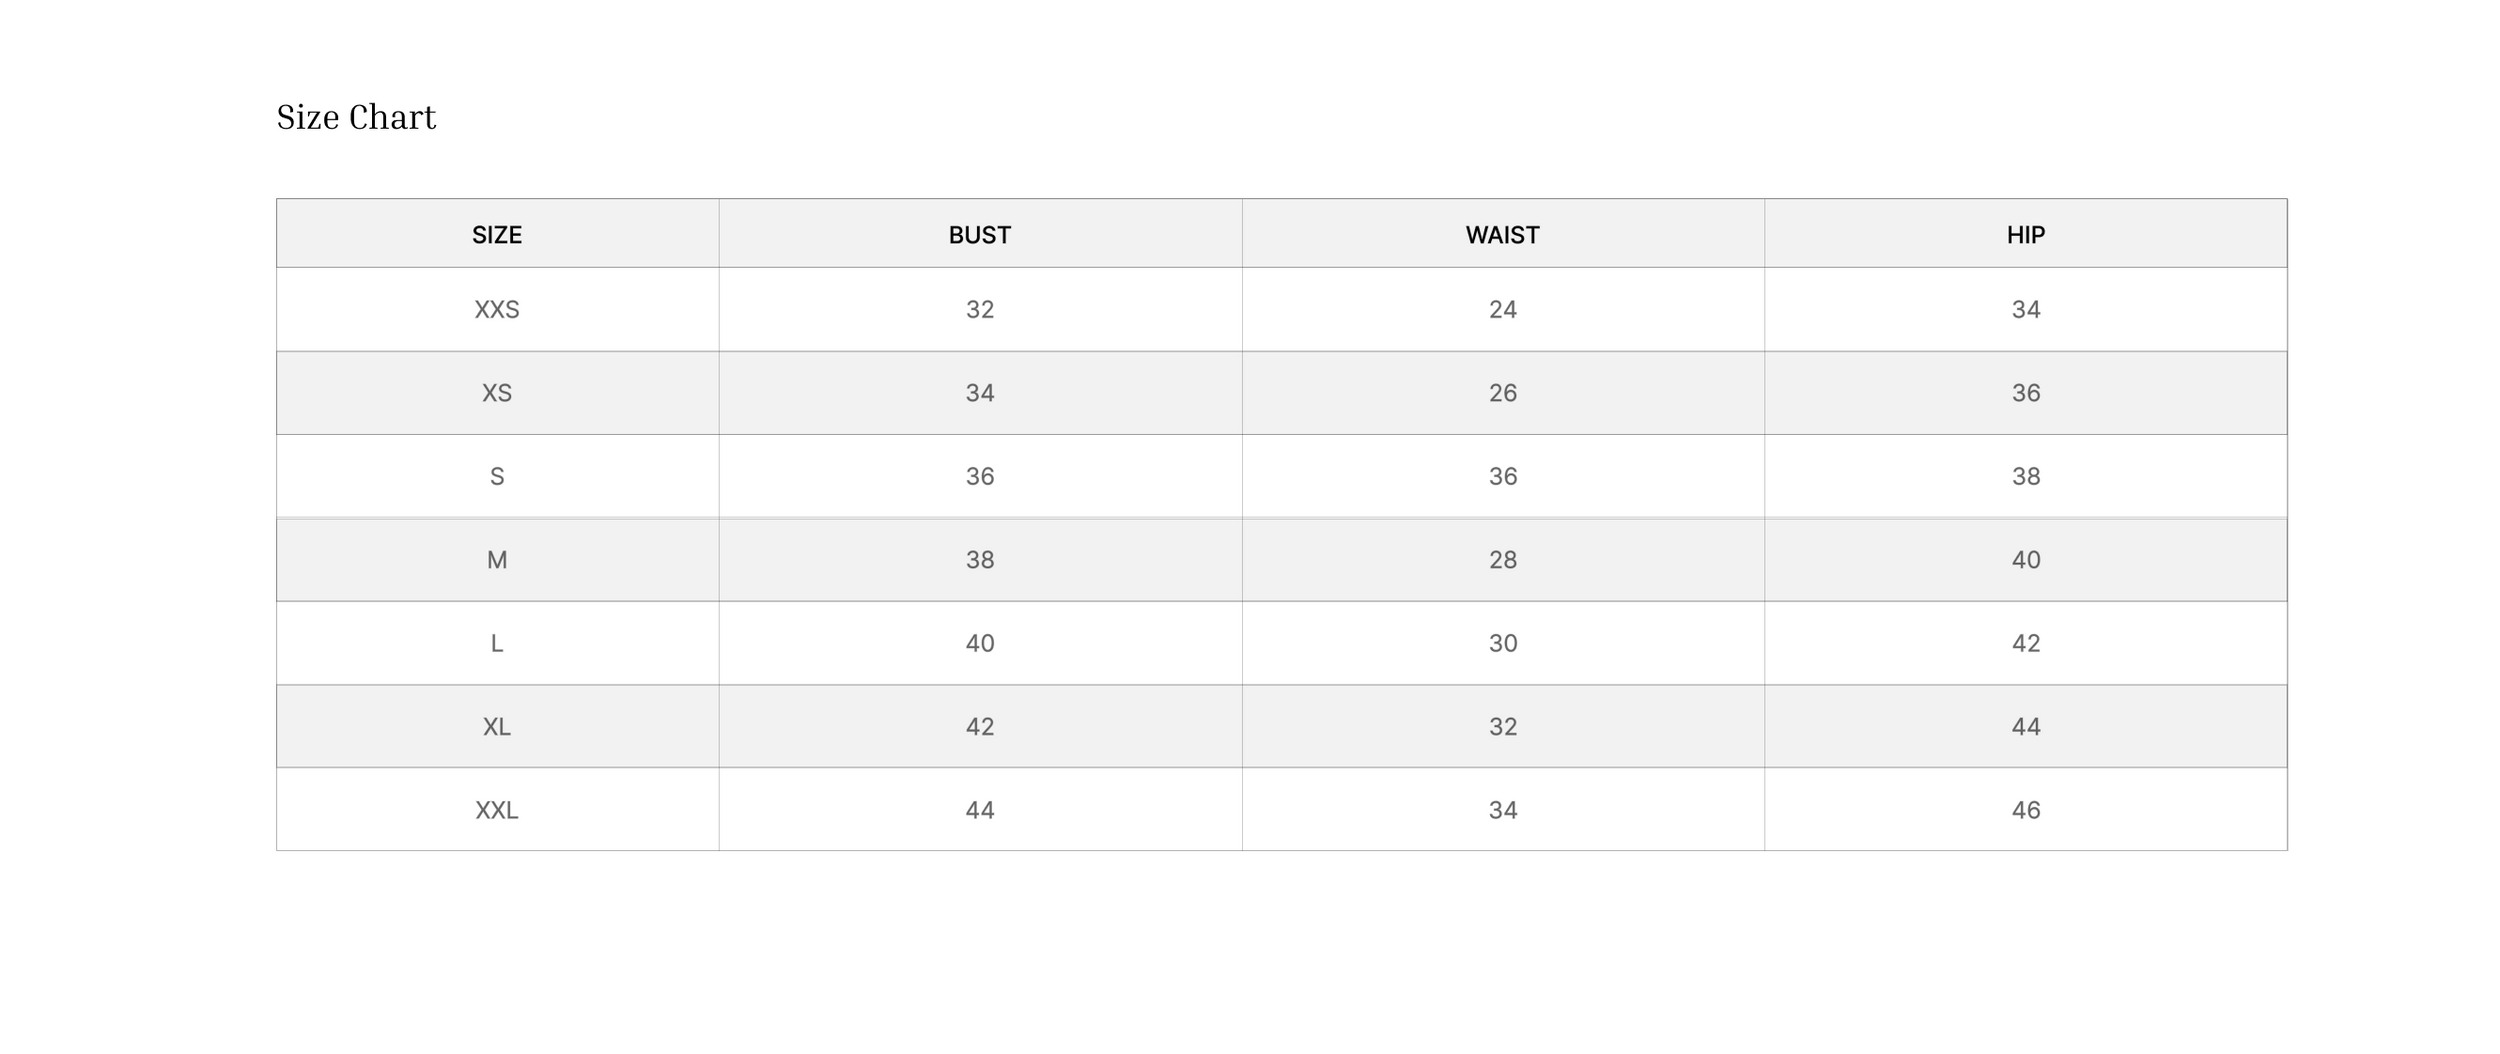Select hip value 40 in M row
This screenshot has width=2500, height=1054.
[x=2026, y=560]
